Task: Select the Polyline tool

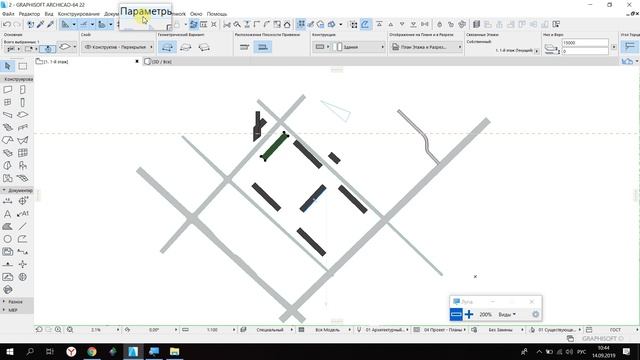Action: 23,239
